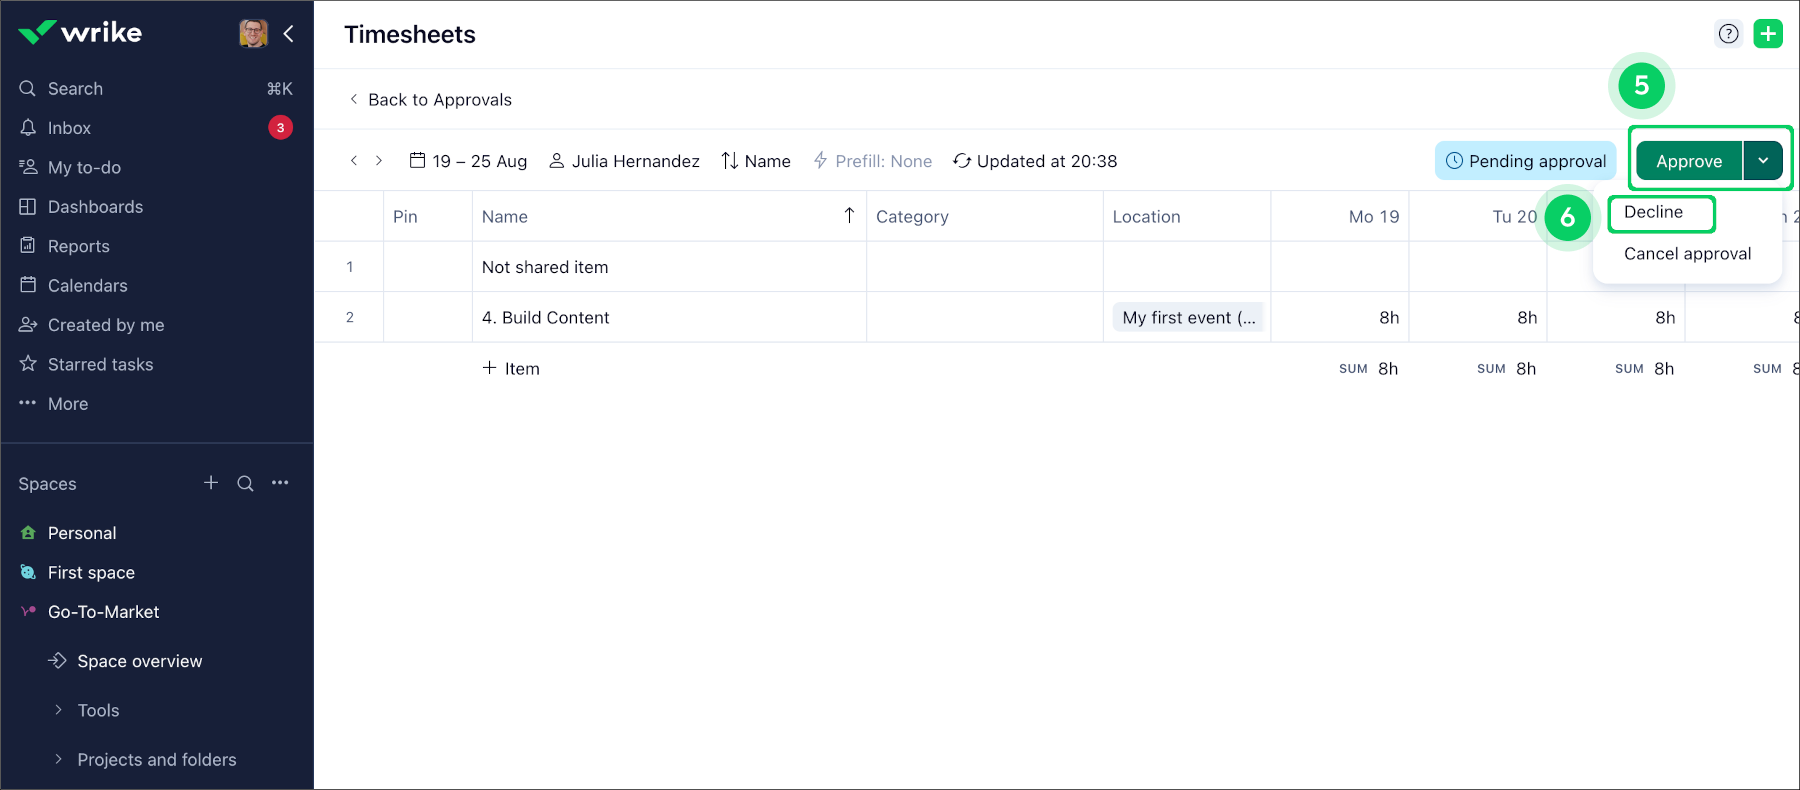Viewport: 1800px width, 790px height.
Task: Add a new space with plus icon
Action: (x=211, y=483)
